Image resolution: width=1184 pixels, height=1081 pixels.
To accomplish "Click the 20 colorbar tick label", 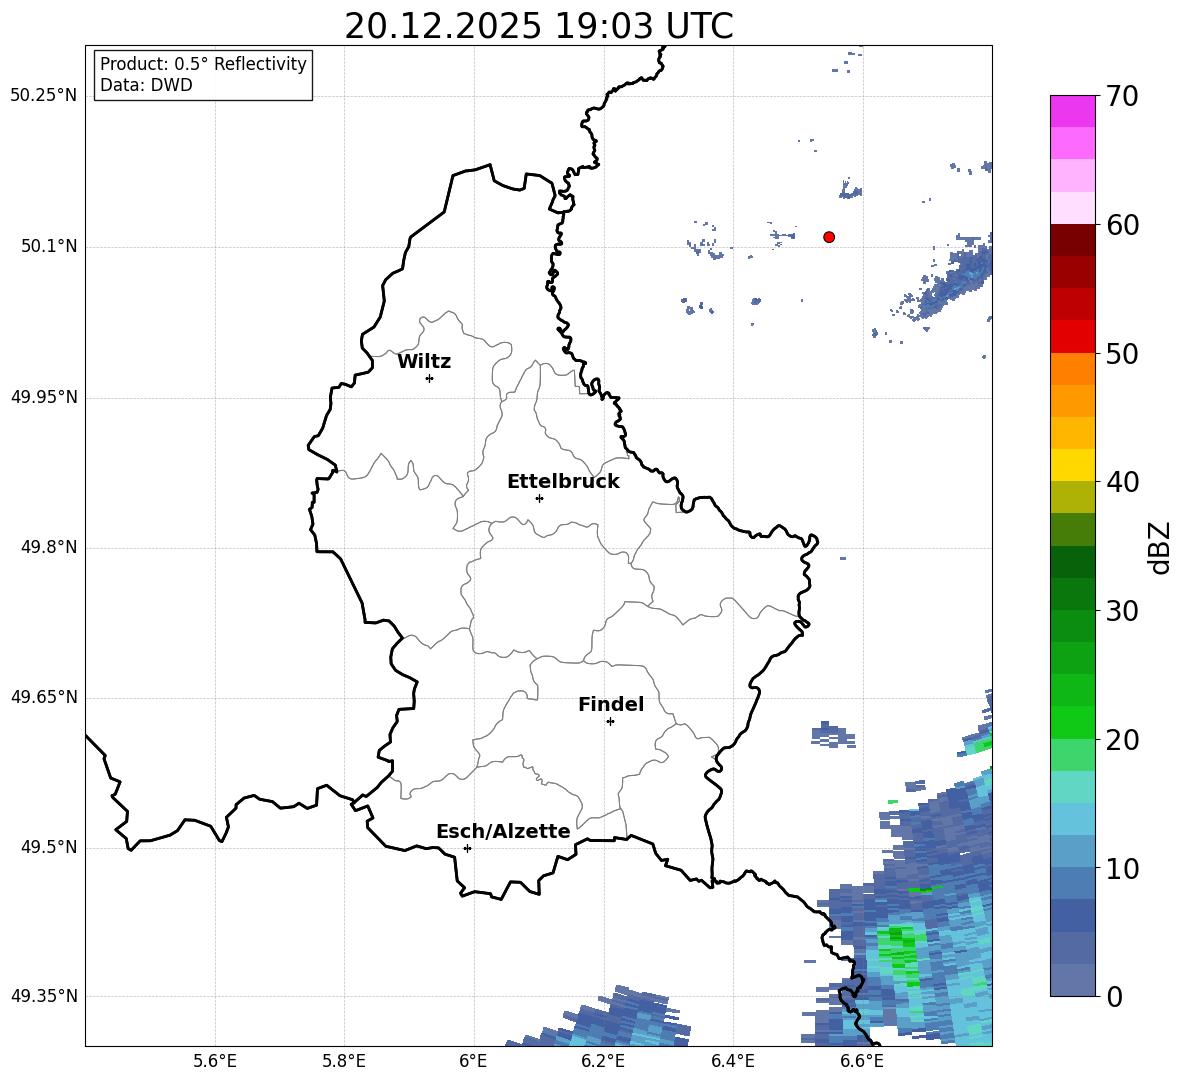I will 1122,740.
